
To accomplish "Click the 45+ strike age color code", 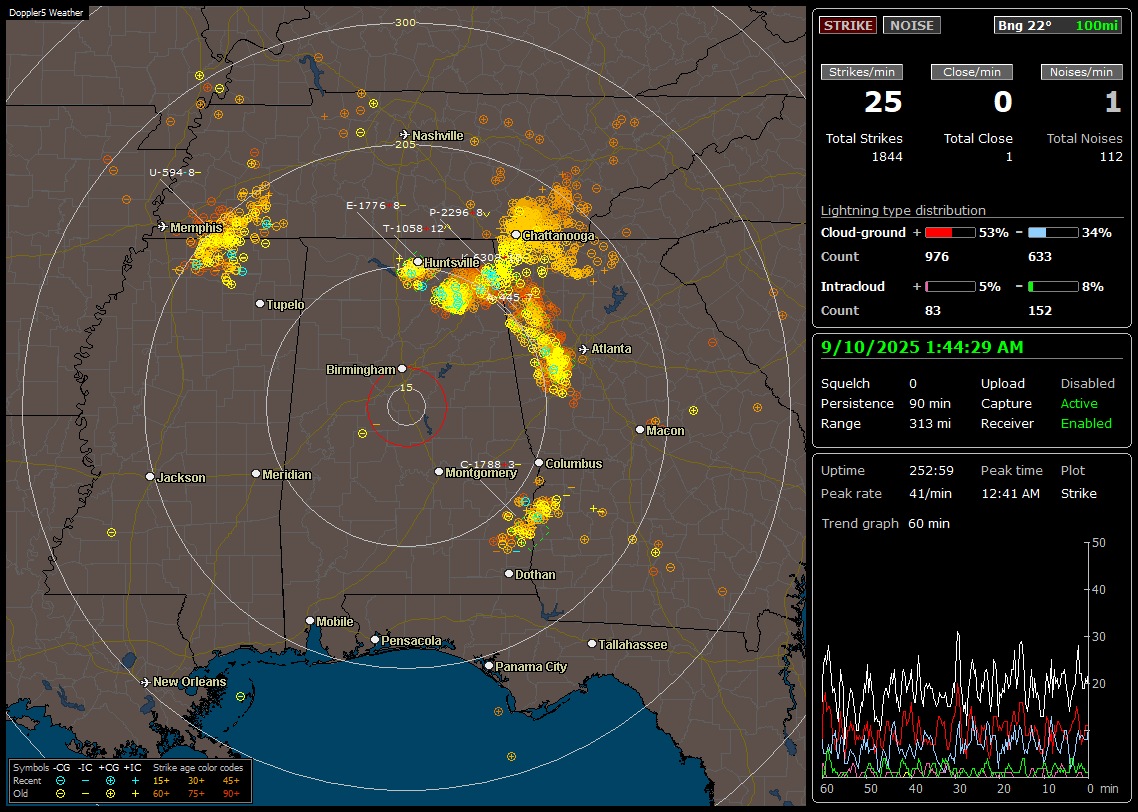I will 231,781.
